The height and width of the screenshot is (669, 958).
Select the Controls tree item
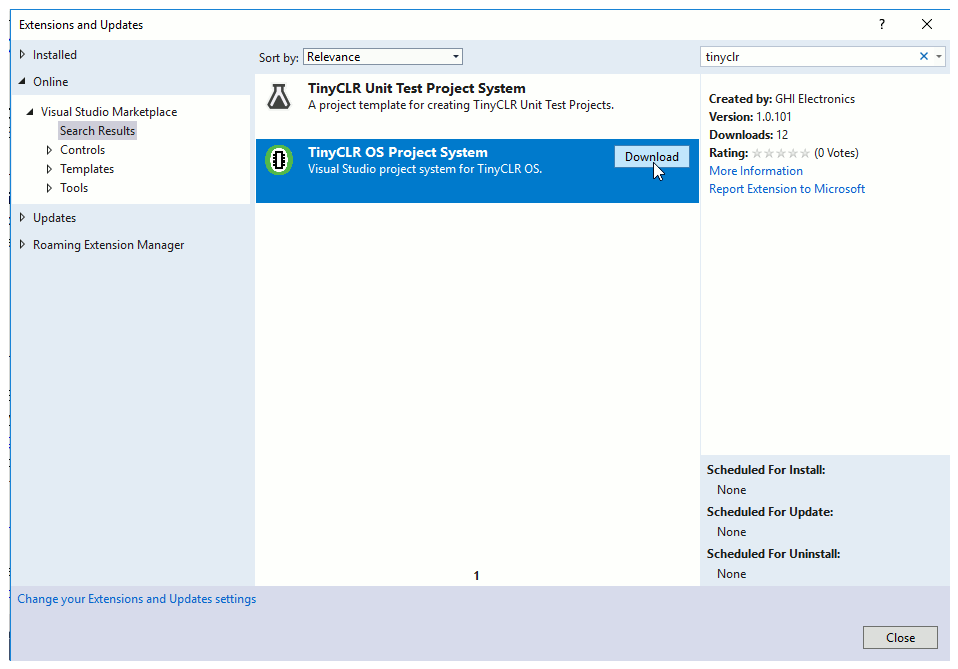pos(82,150)
